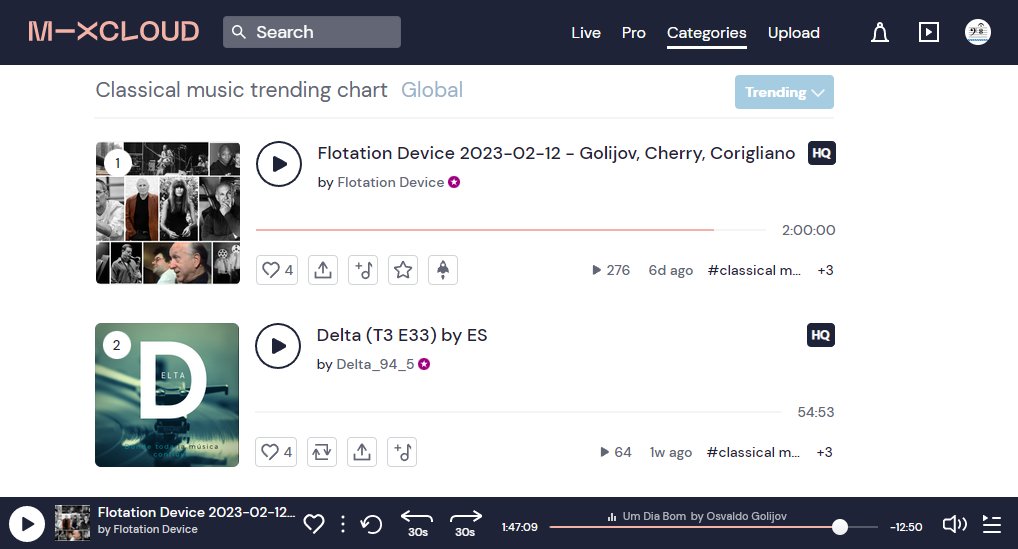The height and width of the screenshot is (549, 1018).
Task: Open the Categories tab
Action: tap(706, 32)
